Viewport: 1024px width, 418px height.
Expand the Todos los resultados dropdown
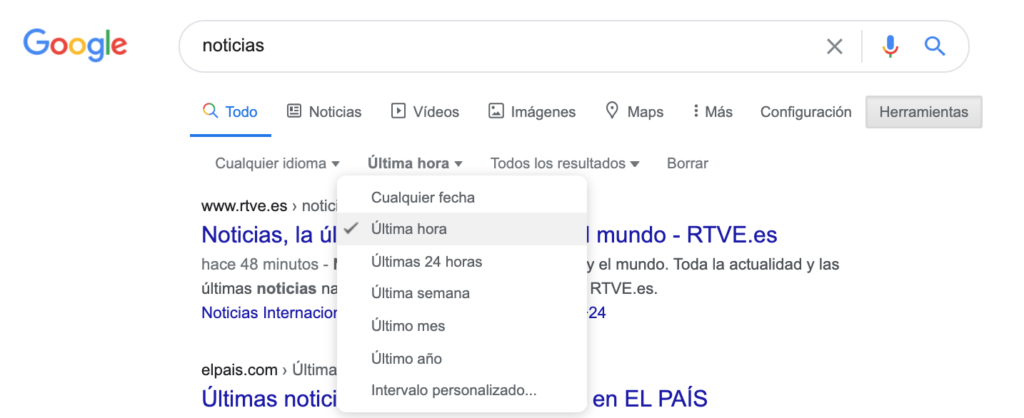pos(565,163)
